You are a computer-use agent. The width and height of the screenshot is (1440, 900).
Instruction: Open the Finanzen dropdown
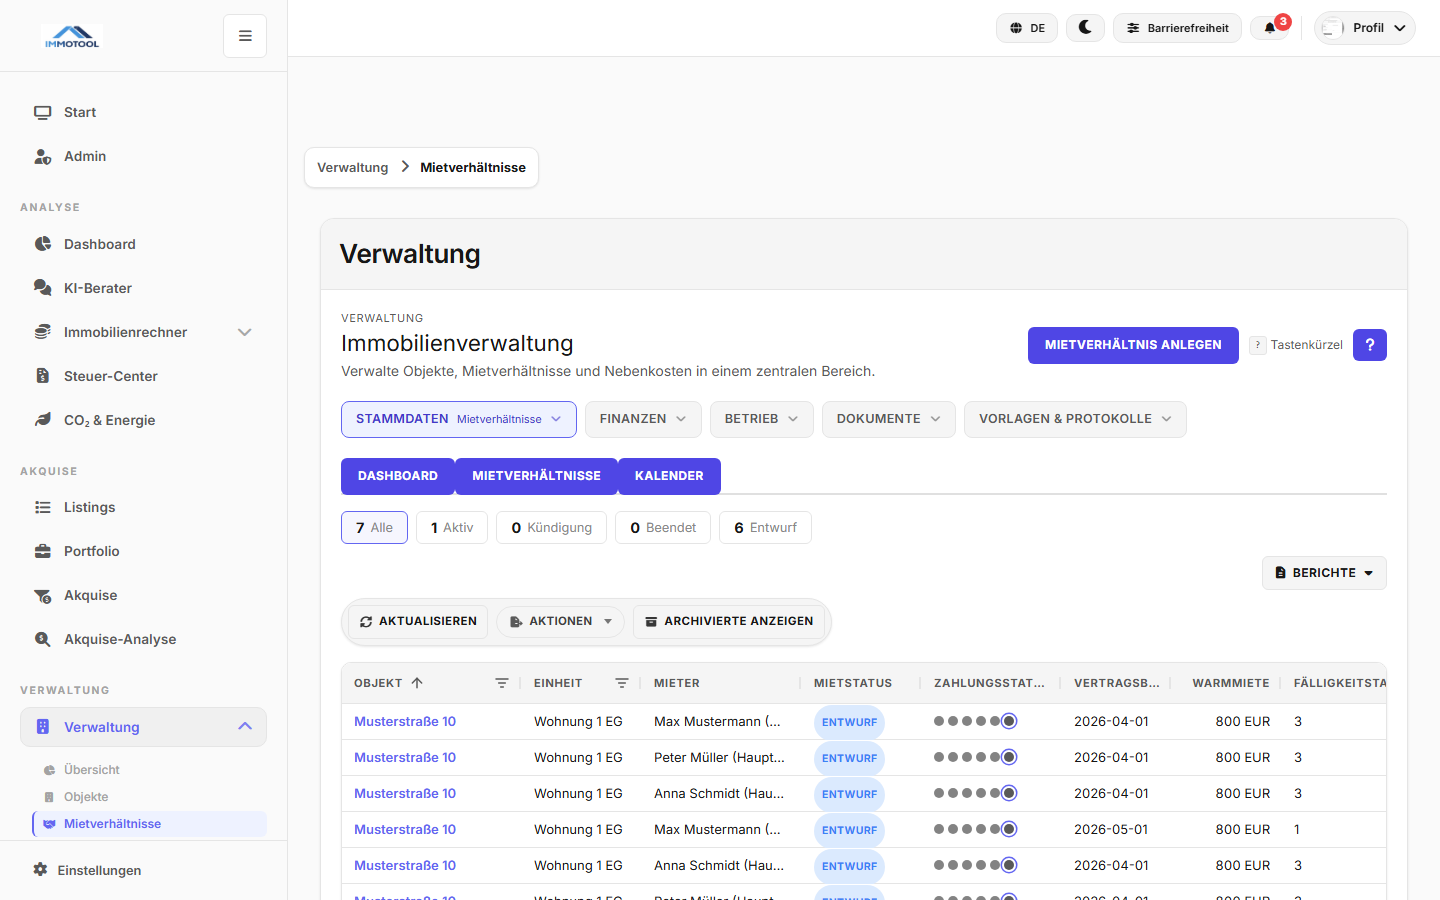click(642, 419)
